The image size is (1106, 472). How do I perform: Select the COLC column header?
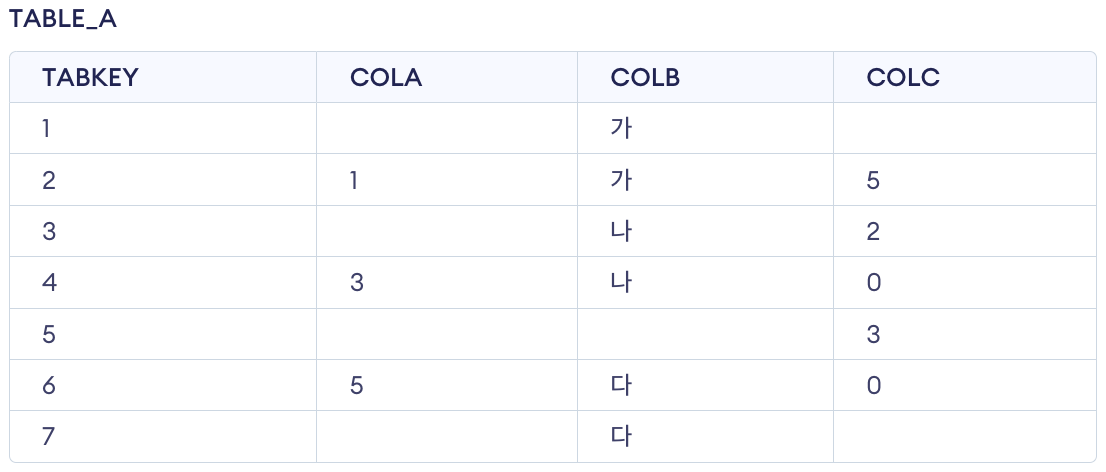point(903,78)
